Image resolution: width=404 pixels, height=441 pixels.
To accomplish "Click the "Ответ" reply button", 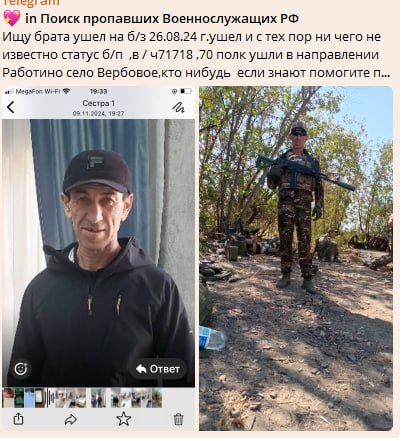I will click(x=158, y=369).
